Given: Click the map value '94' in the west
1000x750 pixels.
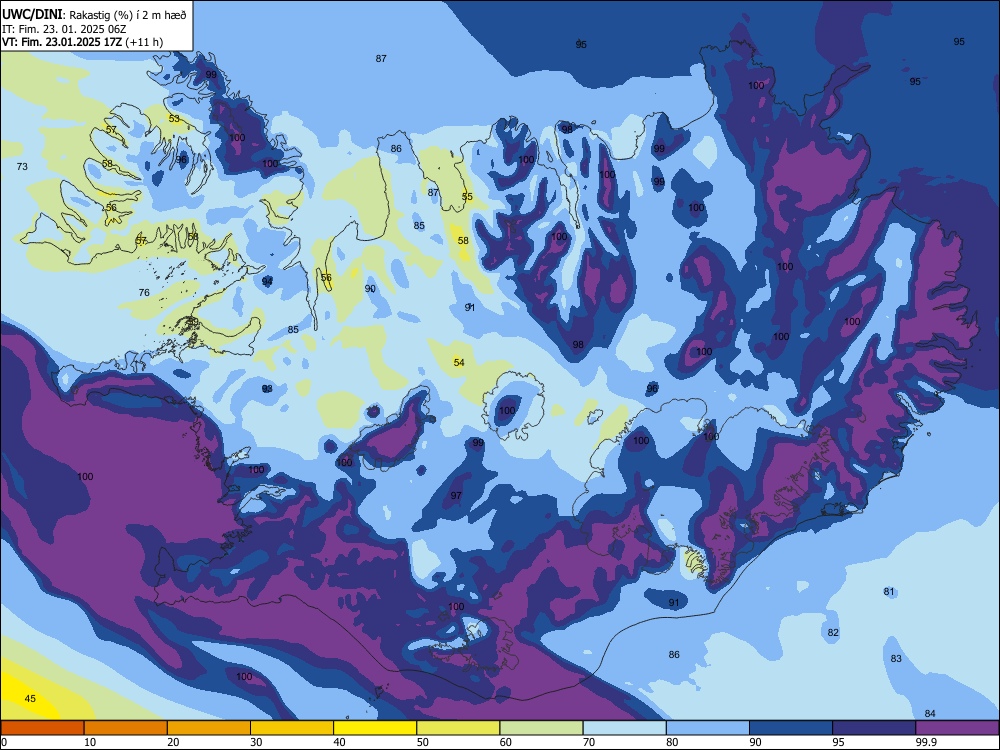Looking at the screenshot, I should 267,281.
